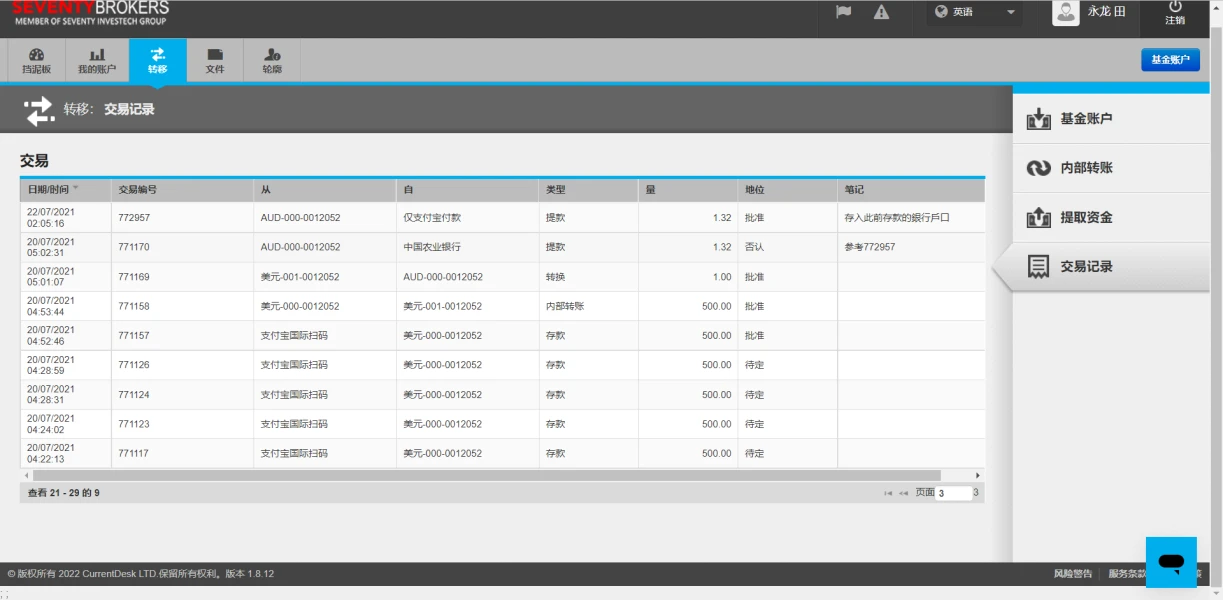Expand the 英语 language dropdown

974,12
